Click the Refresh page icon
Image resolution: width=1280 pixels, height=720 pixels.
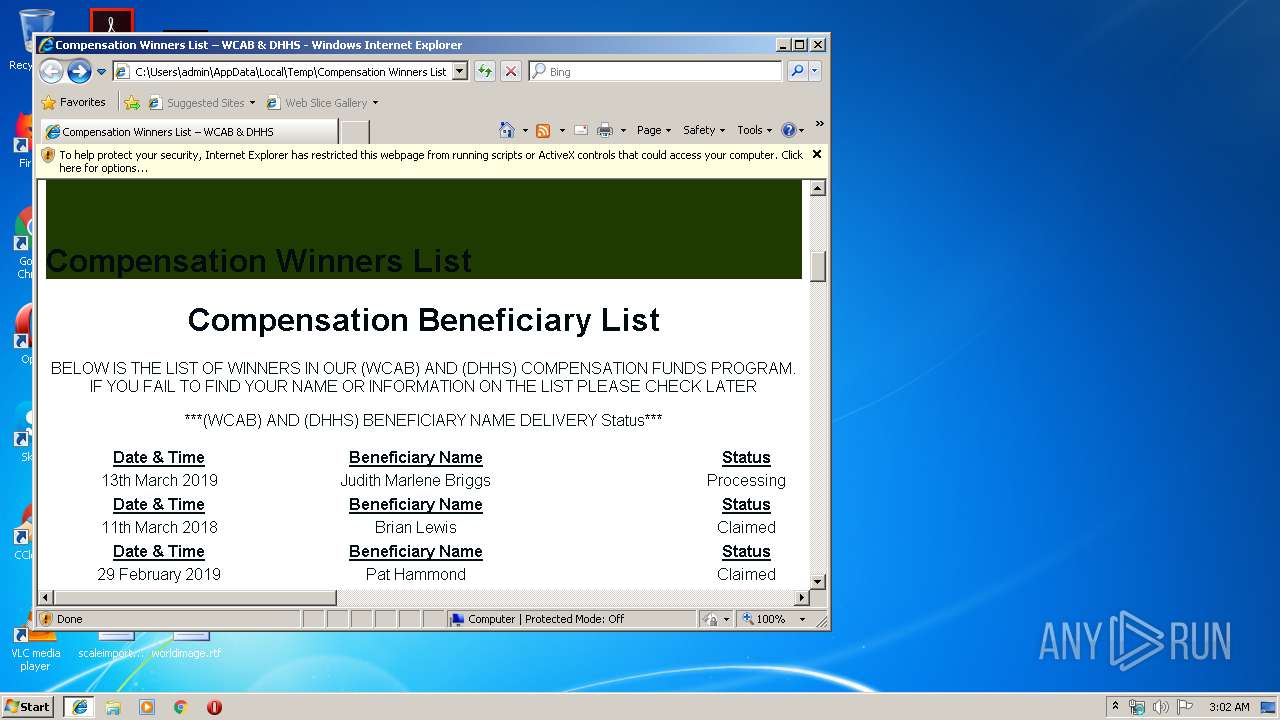(485, 71)
